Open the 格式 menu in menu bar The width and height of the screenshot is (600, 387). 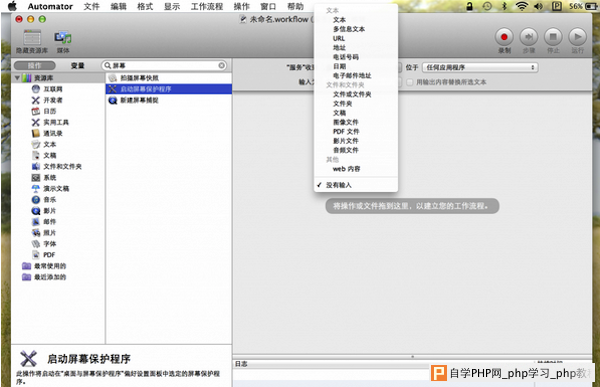[x=145, y=7]
